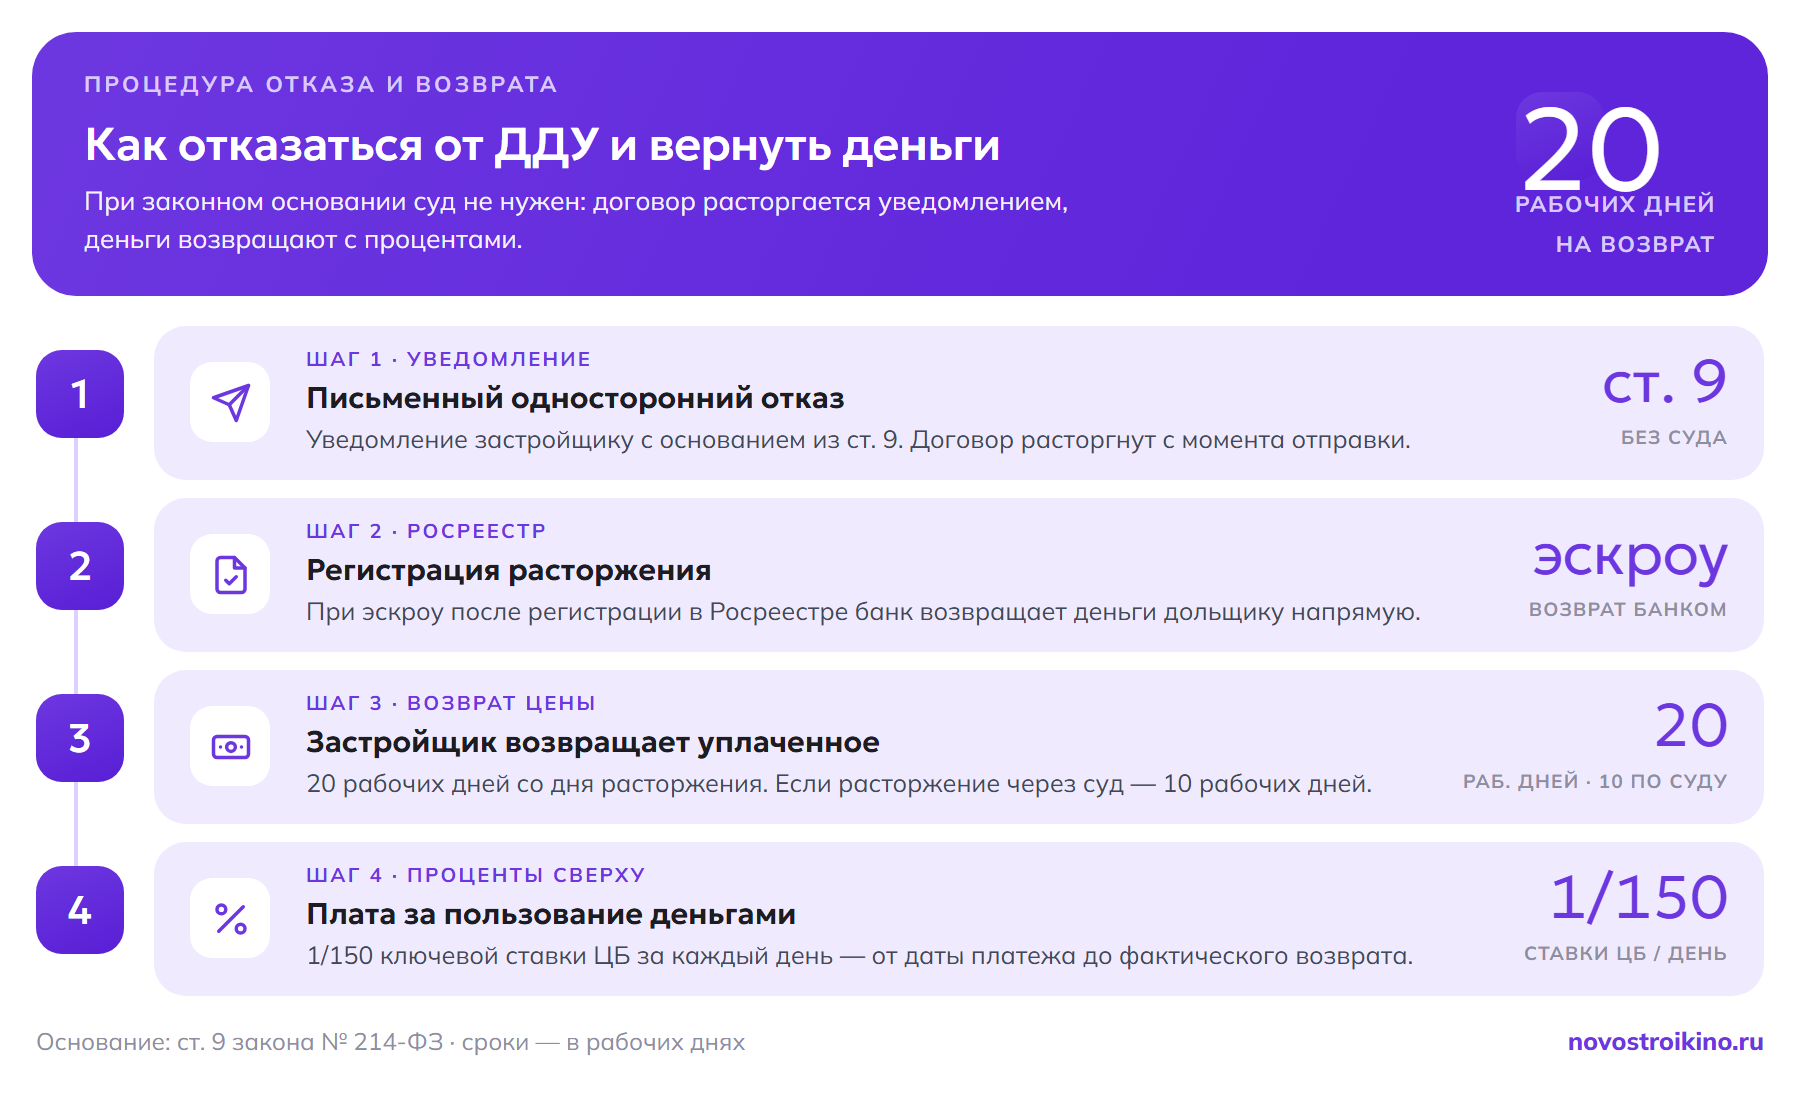The height and width of the screenshot is (1120, 1800).
Task: Click footer note 'Основание: ст. 9 закона № 214-ФЗ'
Action: 391,1042
